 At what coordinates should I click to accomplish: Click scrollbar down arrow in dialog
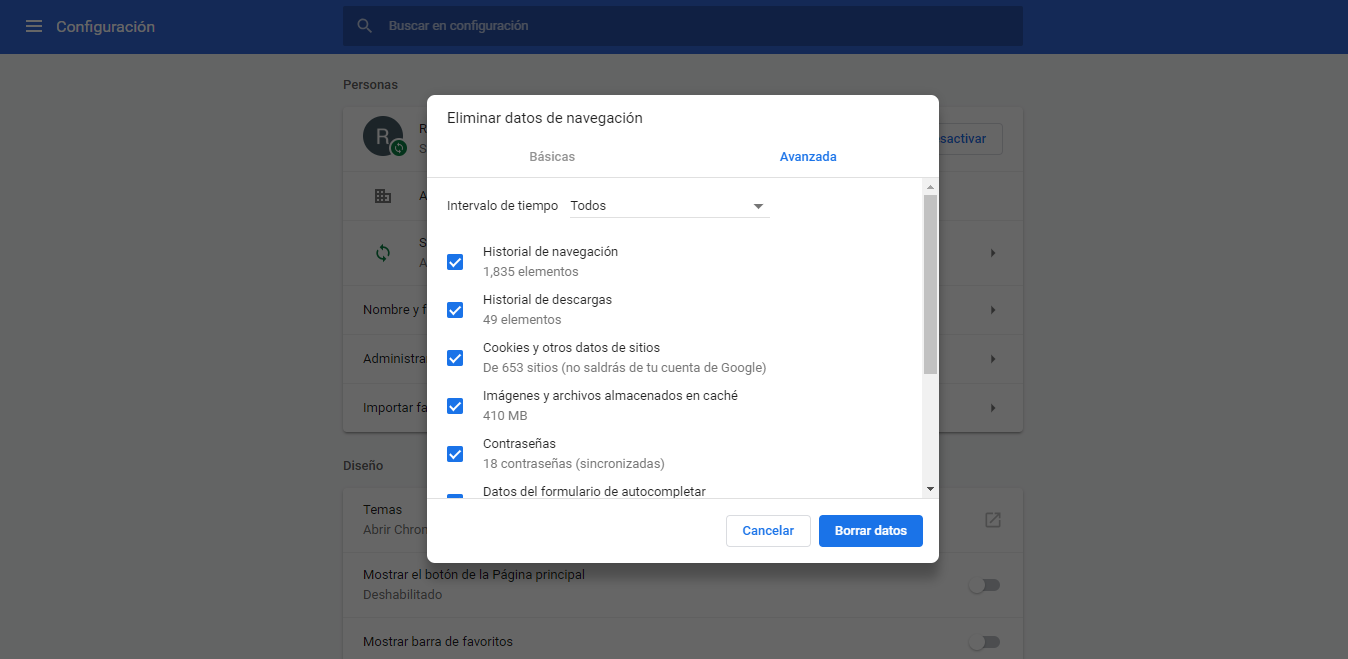pyautogui.click(x=930, y=489)
